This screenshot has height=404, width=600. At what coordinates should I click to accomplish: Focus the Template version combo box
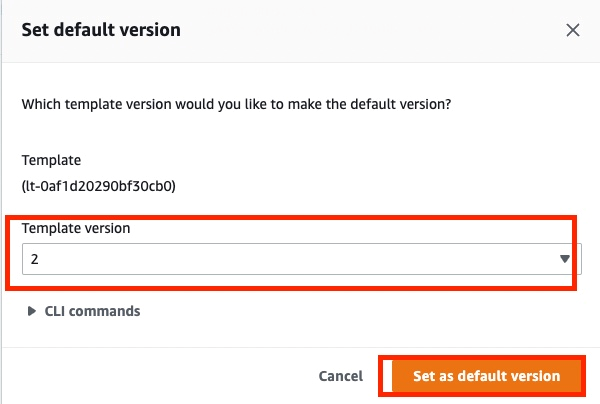[298, 259]
